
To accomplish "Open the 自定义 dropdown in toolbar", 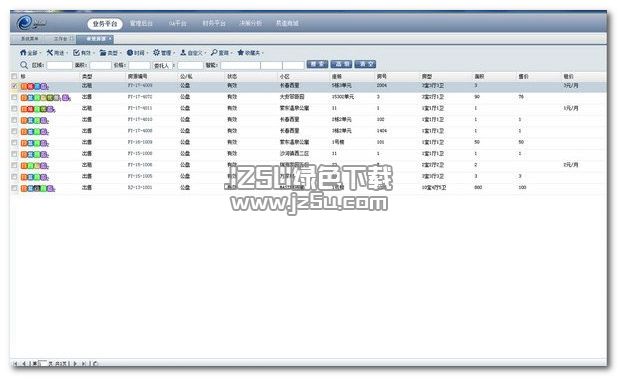I will 193,52.
